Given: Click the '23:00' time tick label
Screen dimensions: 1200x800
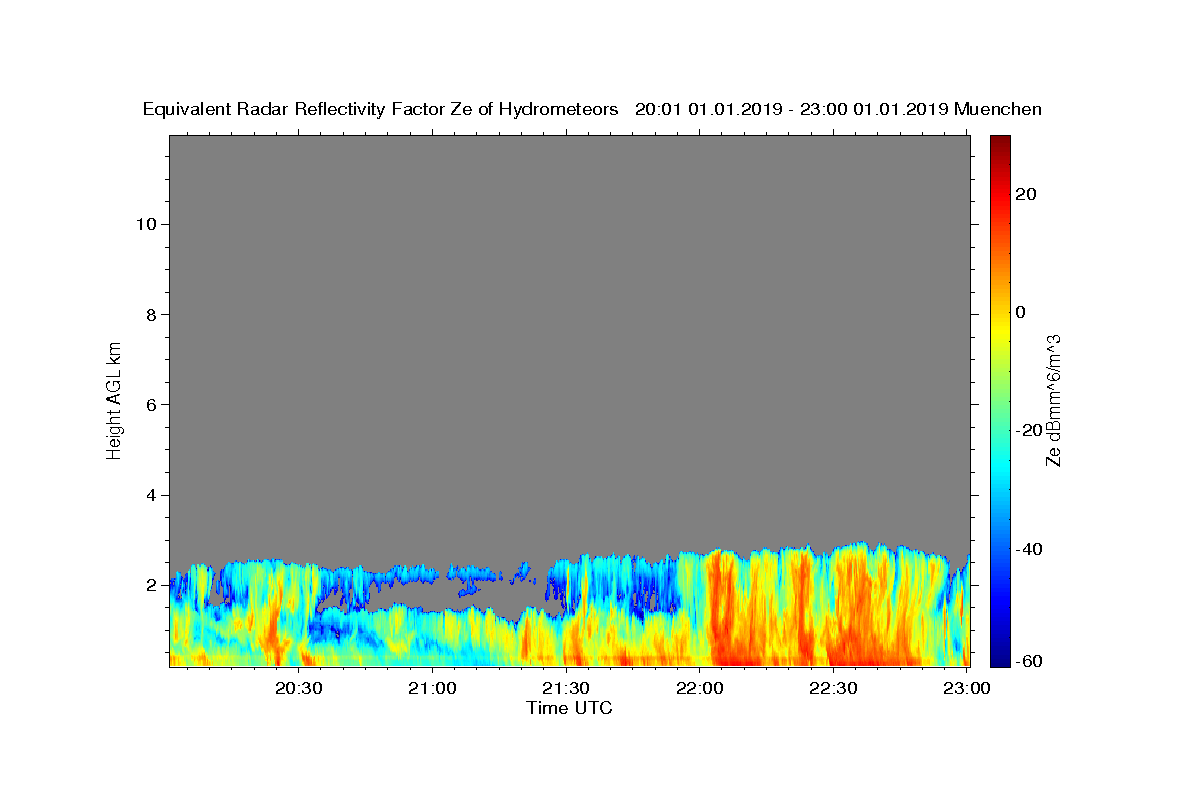Looking at the screenshot, I should point(967,688).
